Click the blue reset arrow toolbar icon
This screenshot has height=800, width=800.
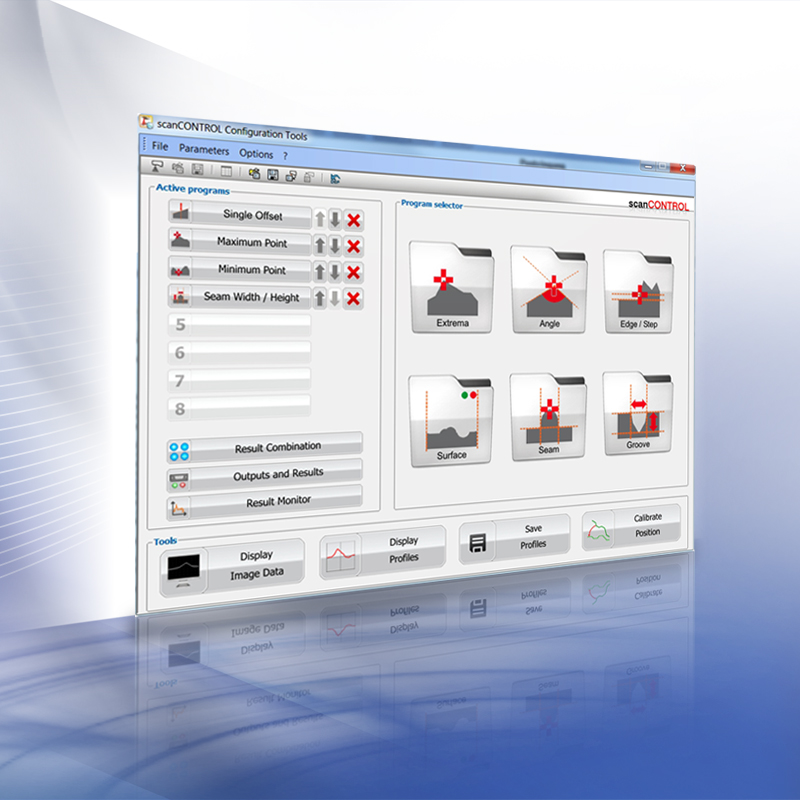pyautogui.click(x=335, y=179)
